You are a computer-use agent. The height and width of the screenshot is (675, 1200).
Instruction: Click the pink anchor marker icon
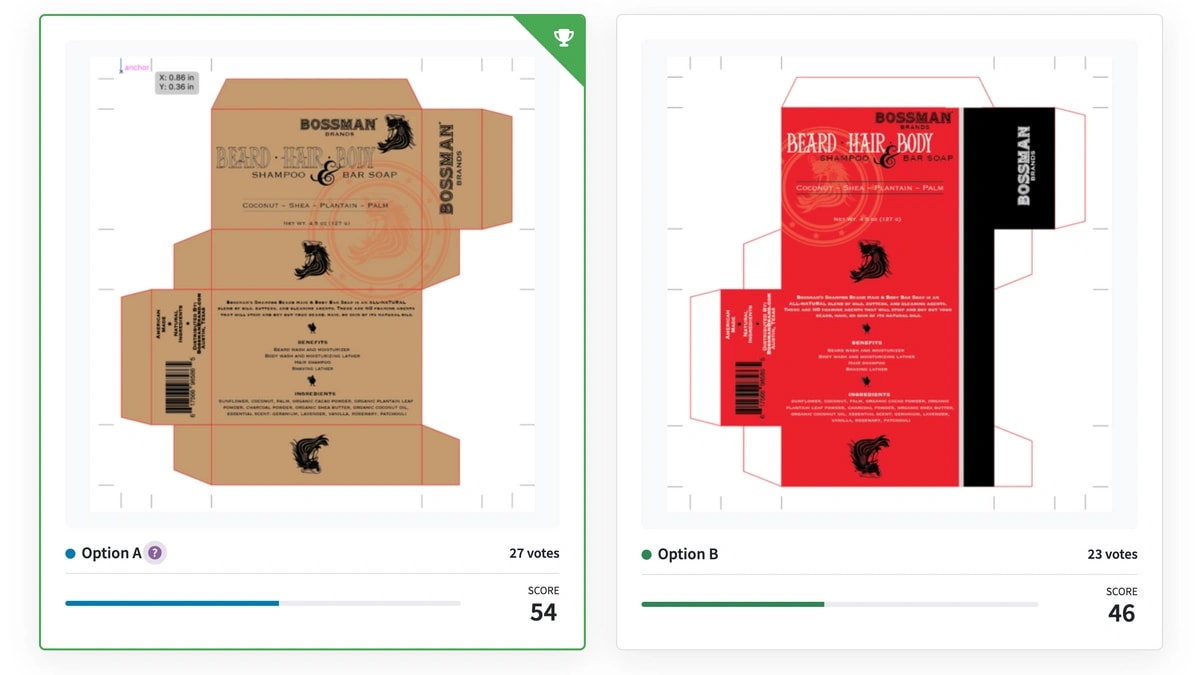122,67
